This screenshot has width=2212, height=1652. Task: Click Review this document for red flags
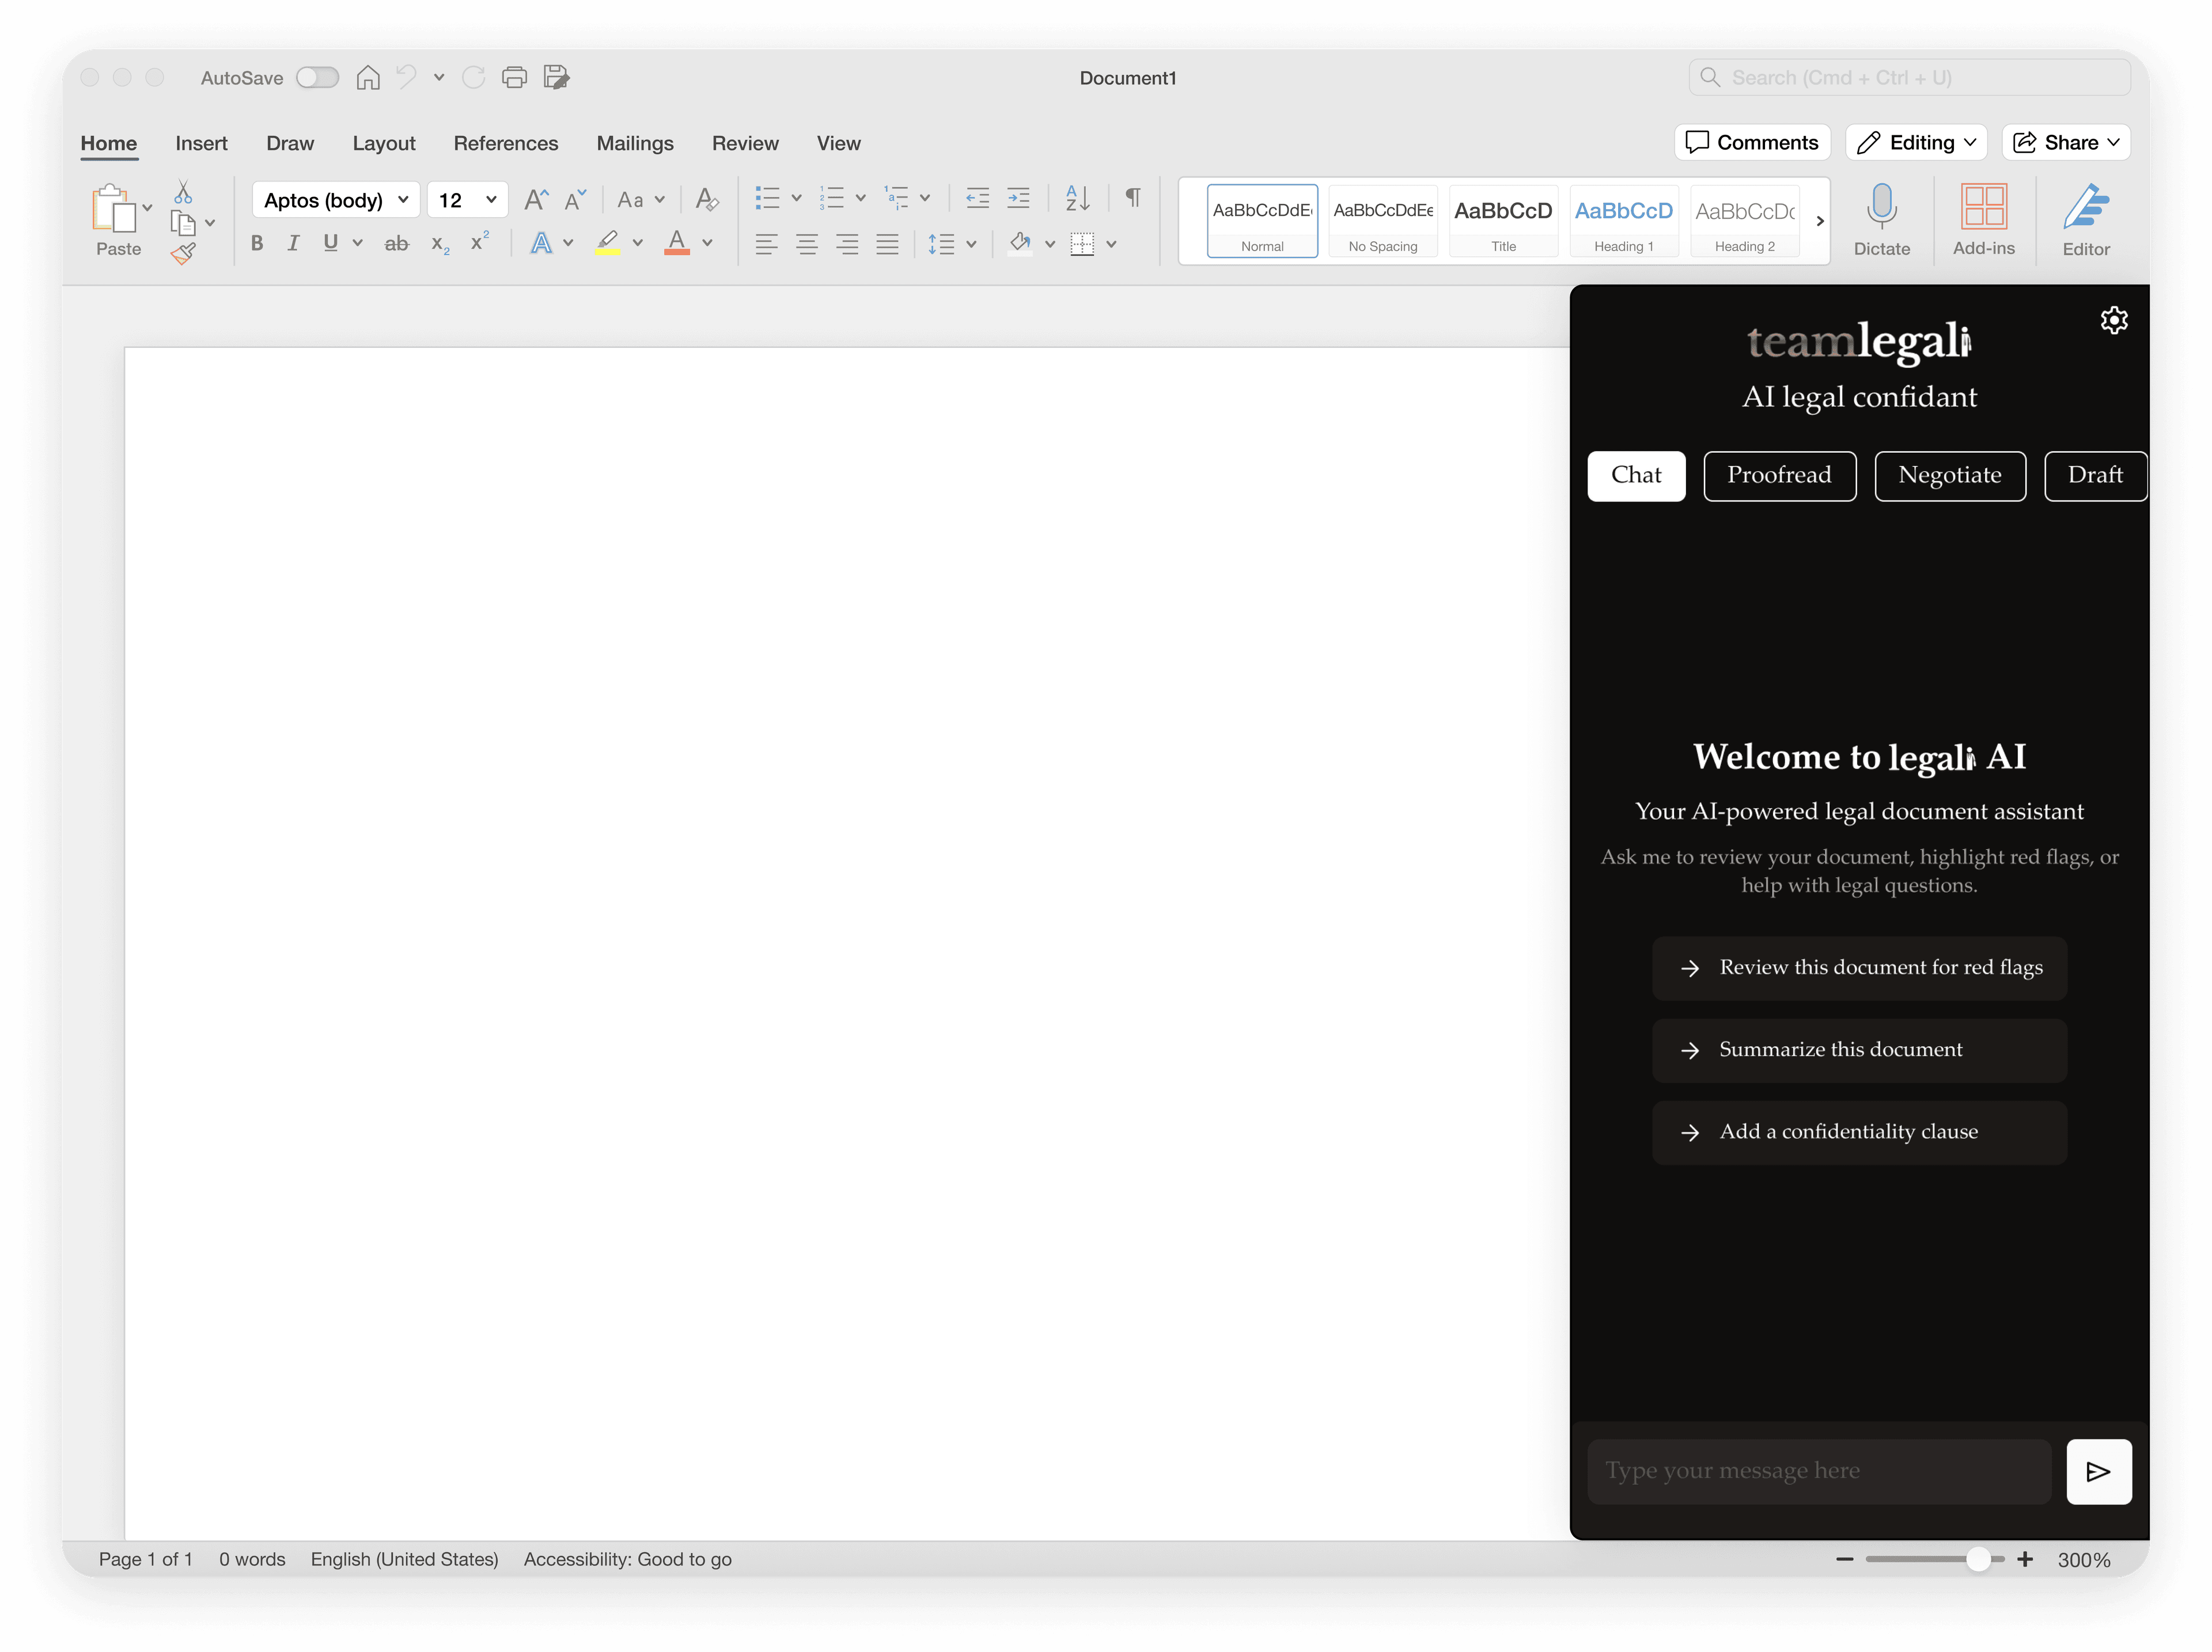pos(1859,967)
